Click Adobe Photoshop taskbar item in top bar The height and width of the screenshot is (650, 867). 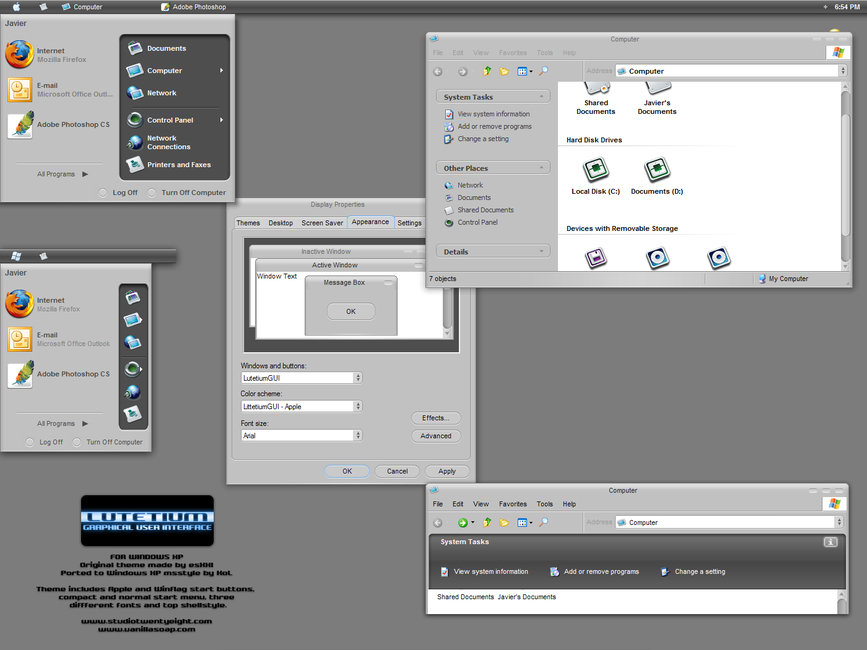[x=194, y=7]
